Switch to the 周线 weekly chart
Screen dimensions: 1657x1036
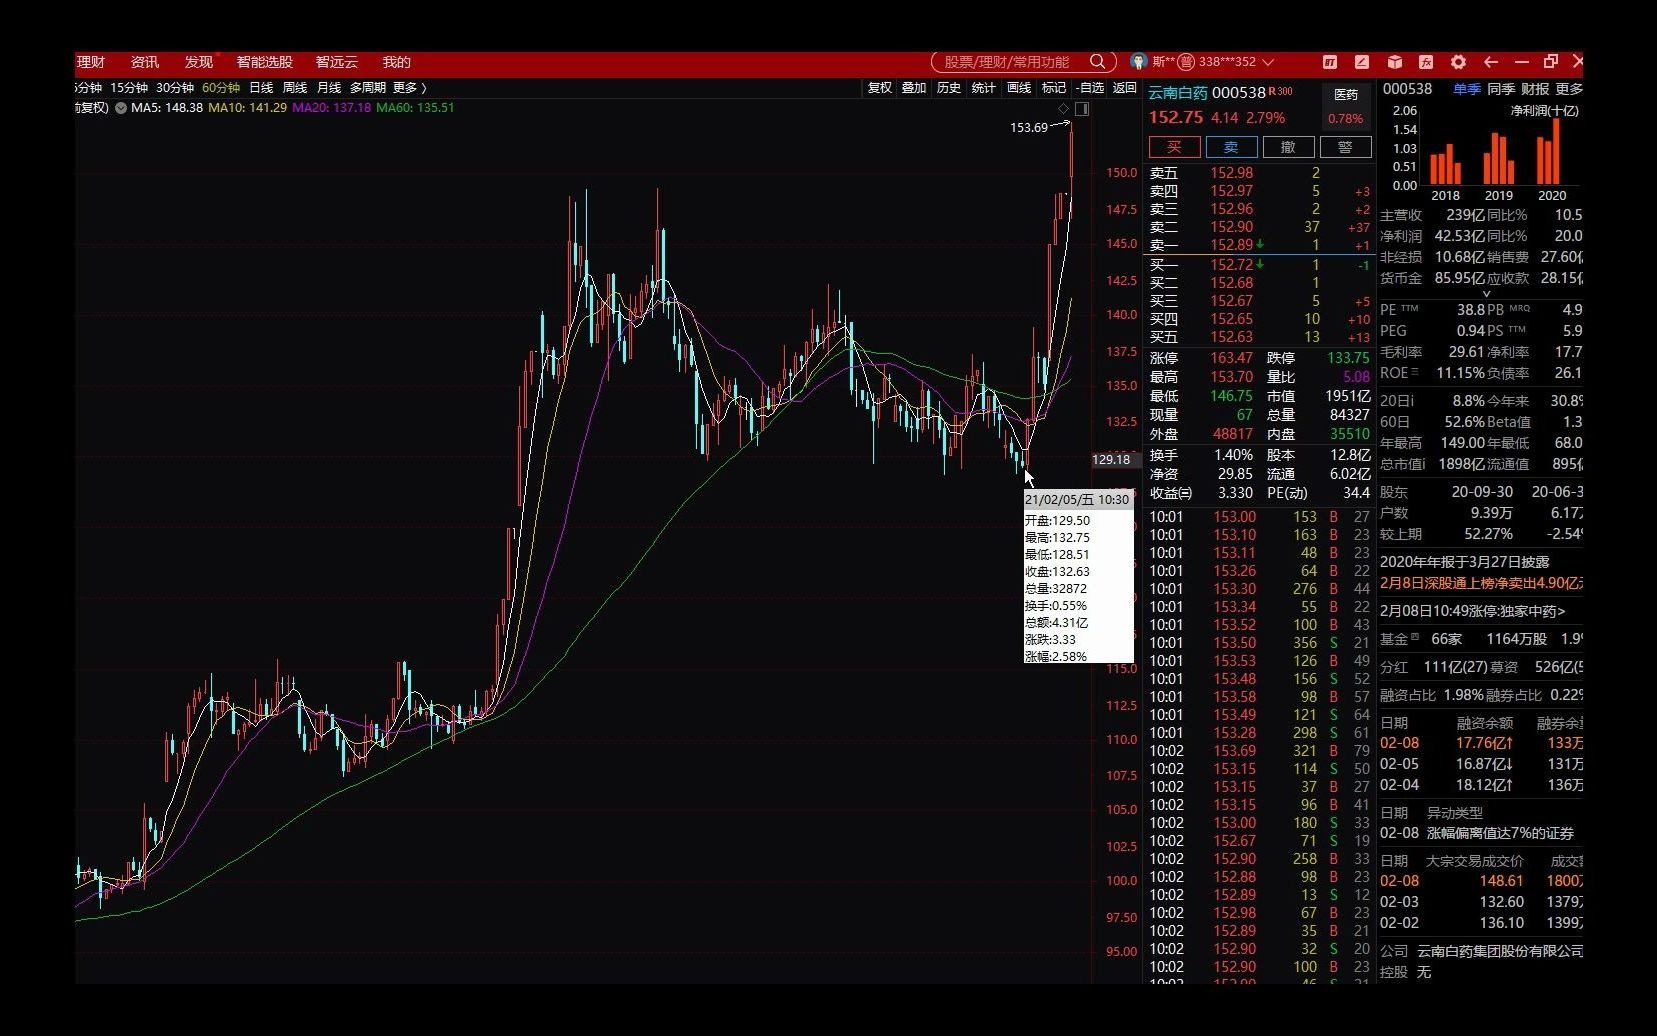(x=295, y=88)
